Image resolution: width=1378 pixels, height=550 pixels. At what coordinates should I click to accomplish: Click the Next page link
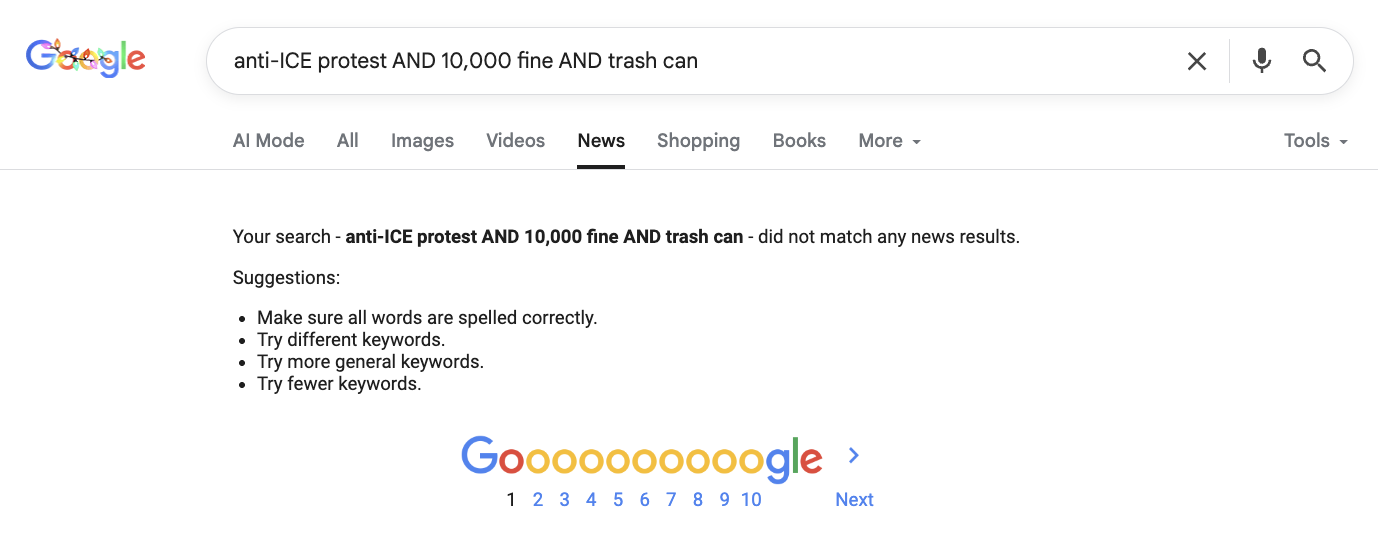(x=854, y=500)
